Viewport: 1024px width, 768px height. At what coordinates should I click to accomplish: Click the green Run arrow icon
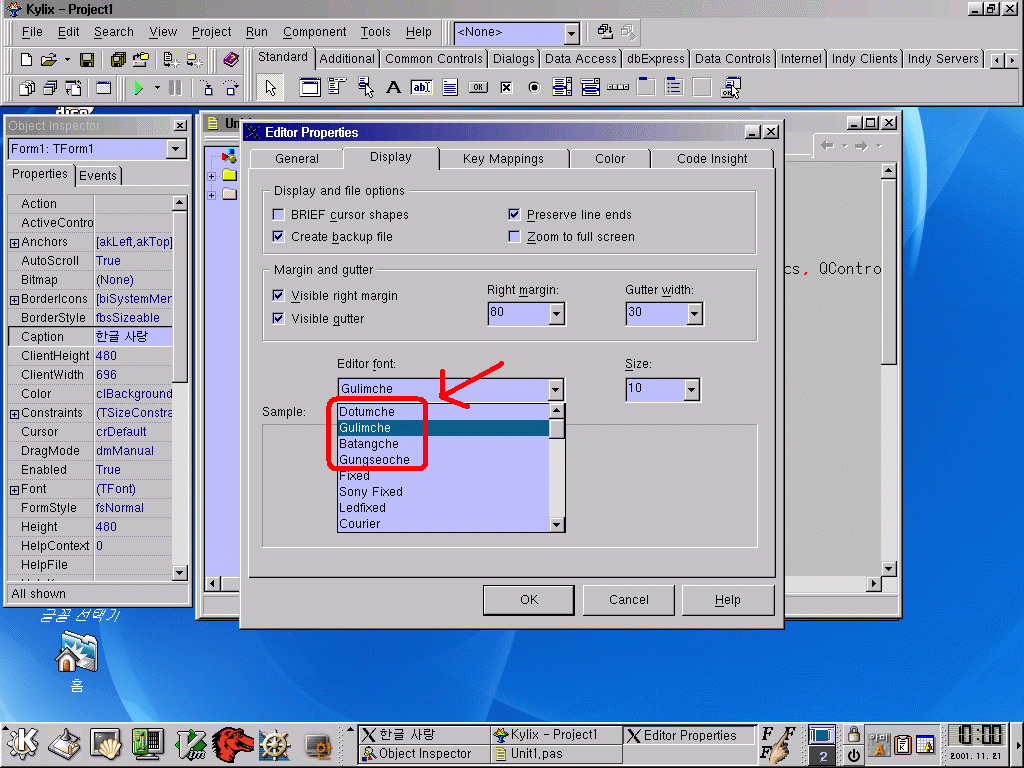click(138, 88)
